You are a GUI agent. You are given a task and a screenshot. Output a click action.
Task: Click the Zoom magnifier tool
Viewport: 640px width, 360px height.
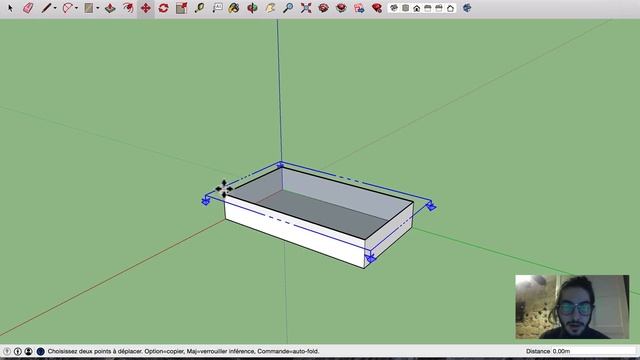288,8
